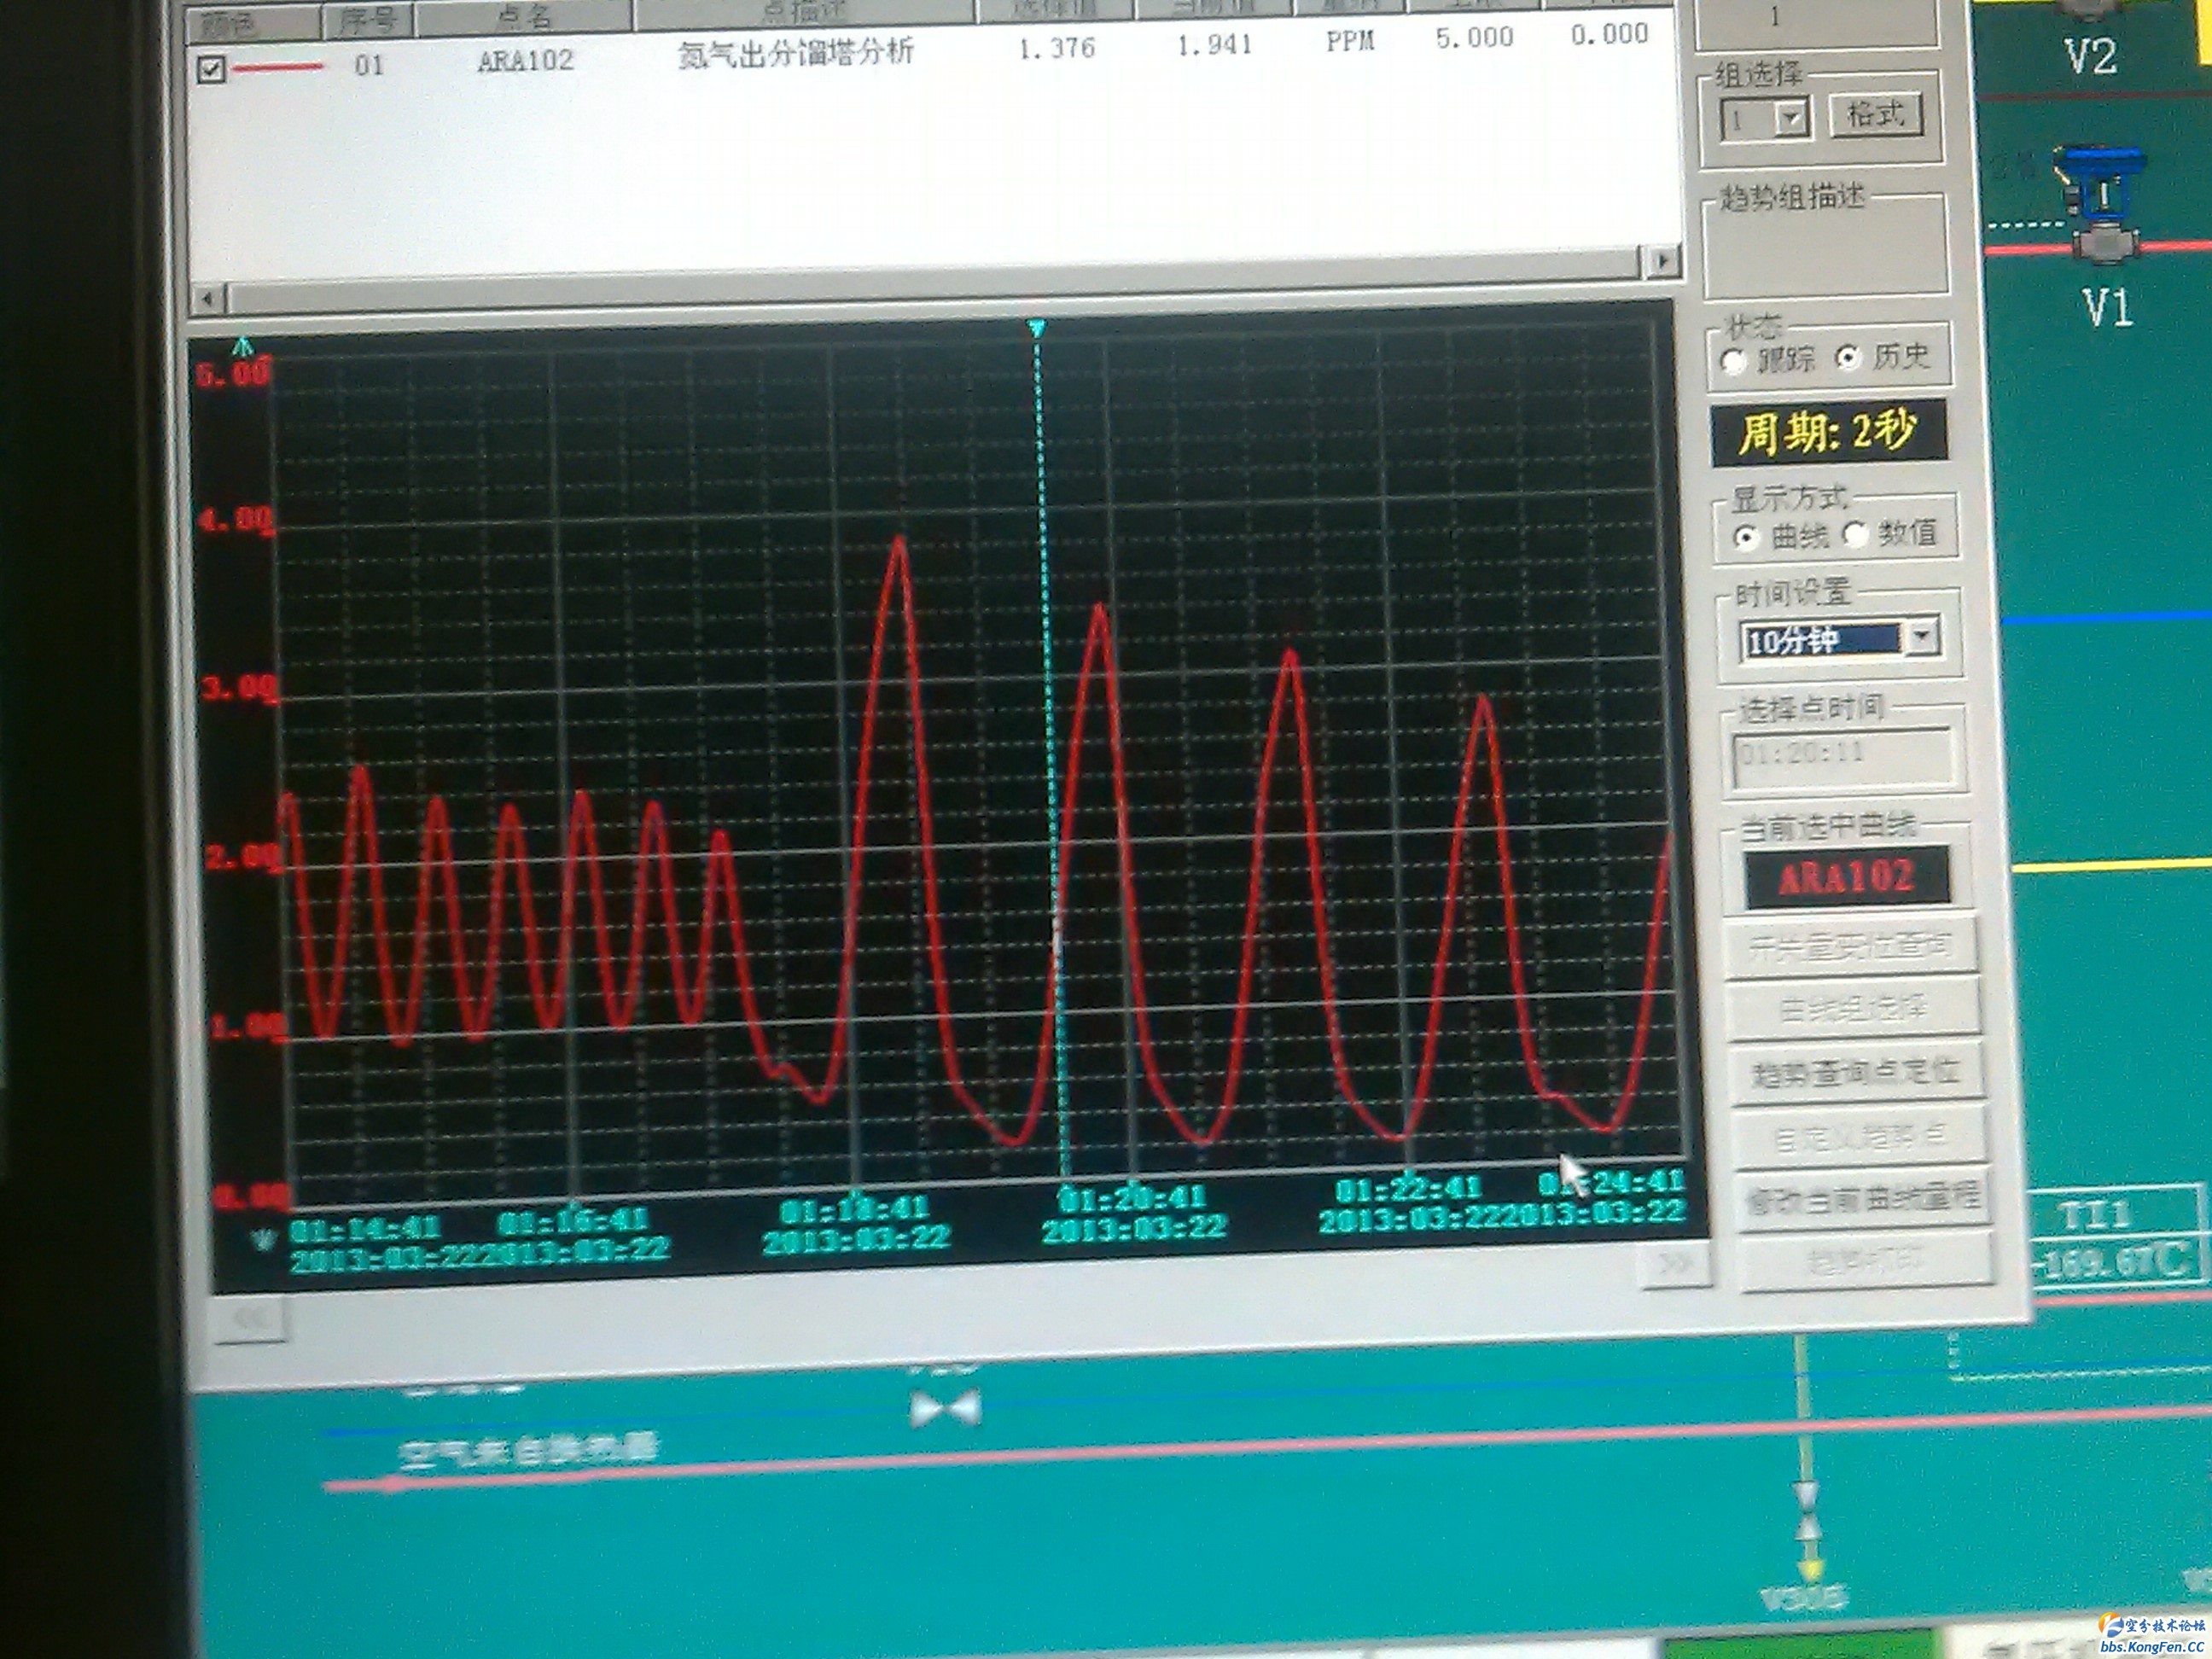
Task: Click the 序号 01 cell
Action: click(369, 65)
